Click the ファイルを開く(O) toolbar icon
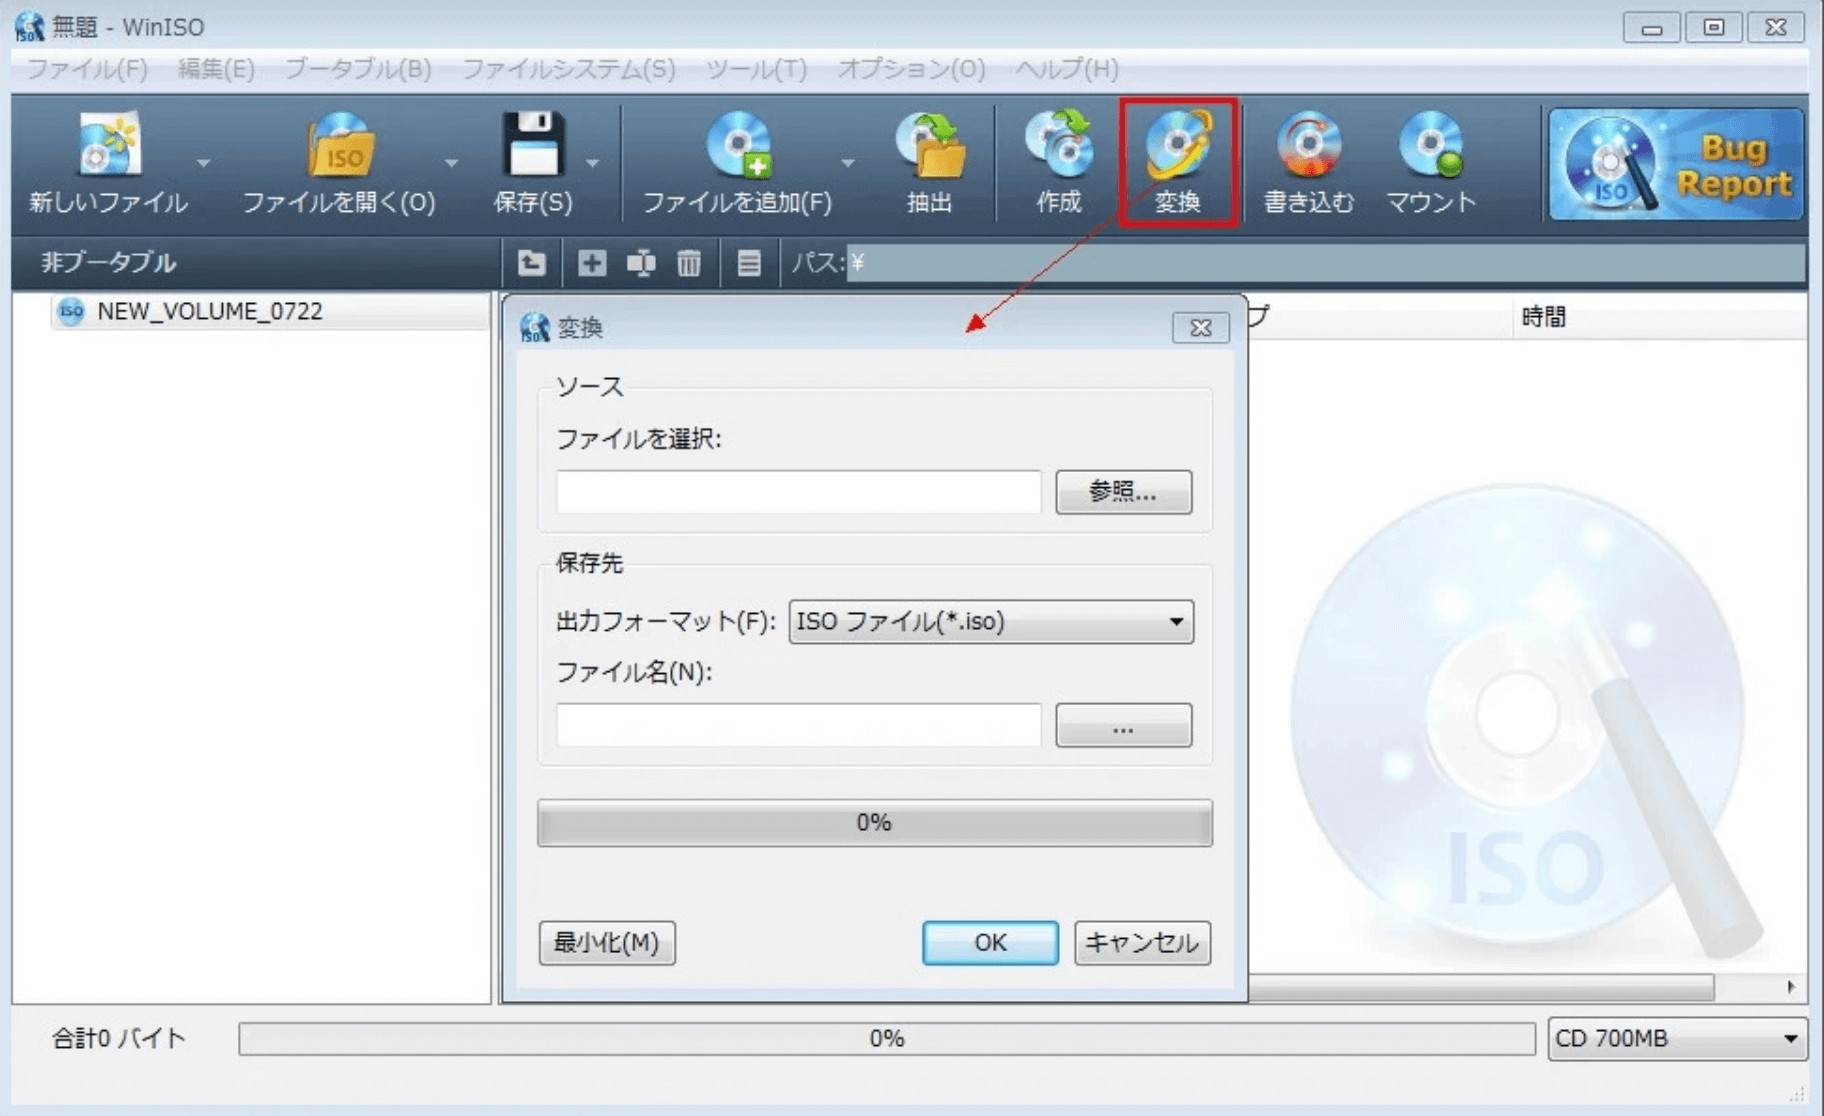This screenshot has width=1824, height=1116. coord(339,147)
